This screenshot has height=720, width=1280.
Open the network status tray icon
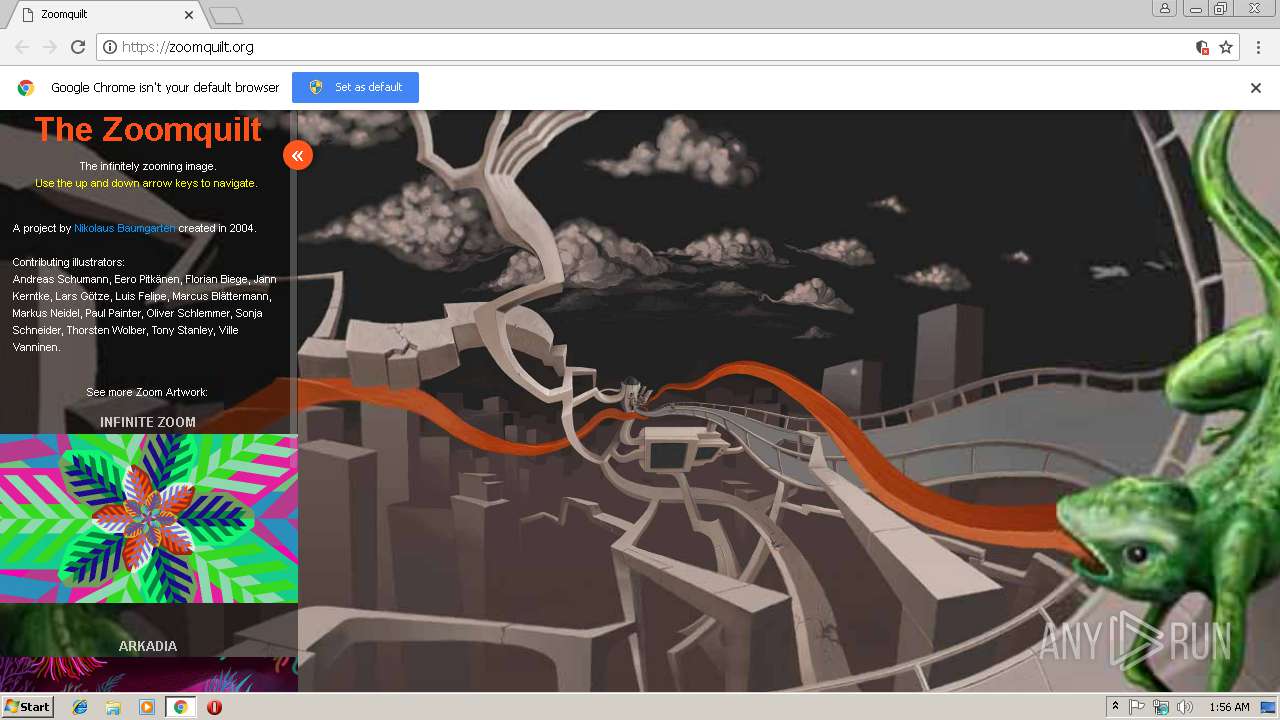coord(1161,707)
